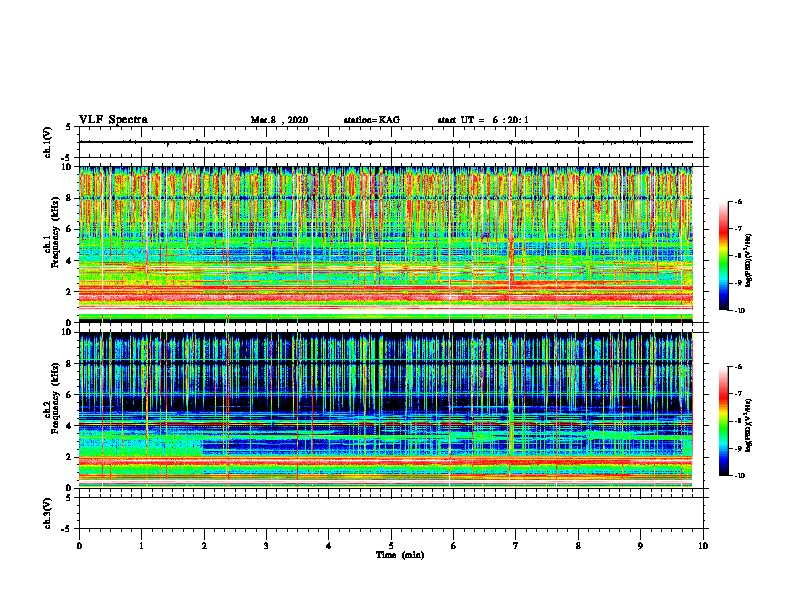Click time axis tick label "5"
Image resolution: width=792 pixels, height=612 pixels.
tap(391, 546)
